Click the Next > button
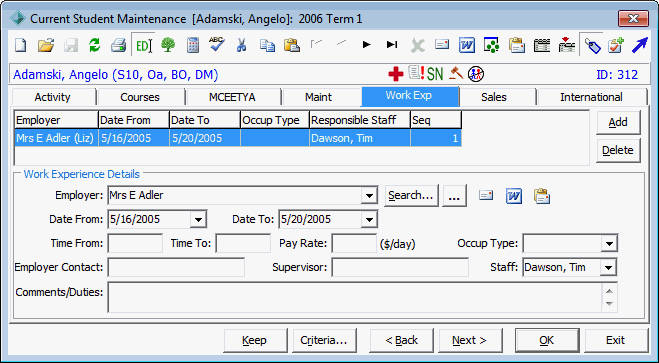Image resolution: width=659 pixels, height=363 pixels. click(470, 340)
